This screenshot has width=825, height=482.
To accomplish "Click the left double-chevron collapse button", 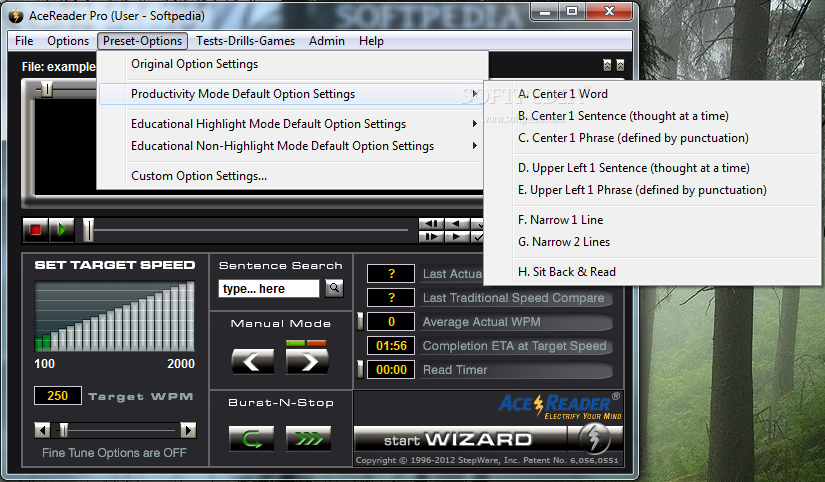I will pyautogui.click(x=607, y=65).
